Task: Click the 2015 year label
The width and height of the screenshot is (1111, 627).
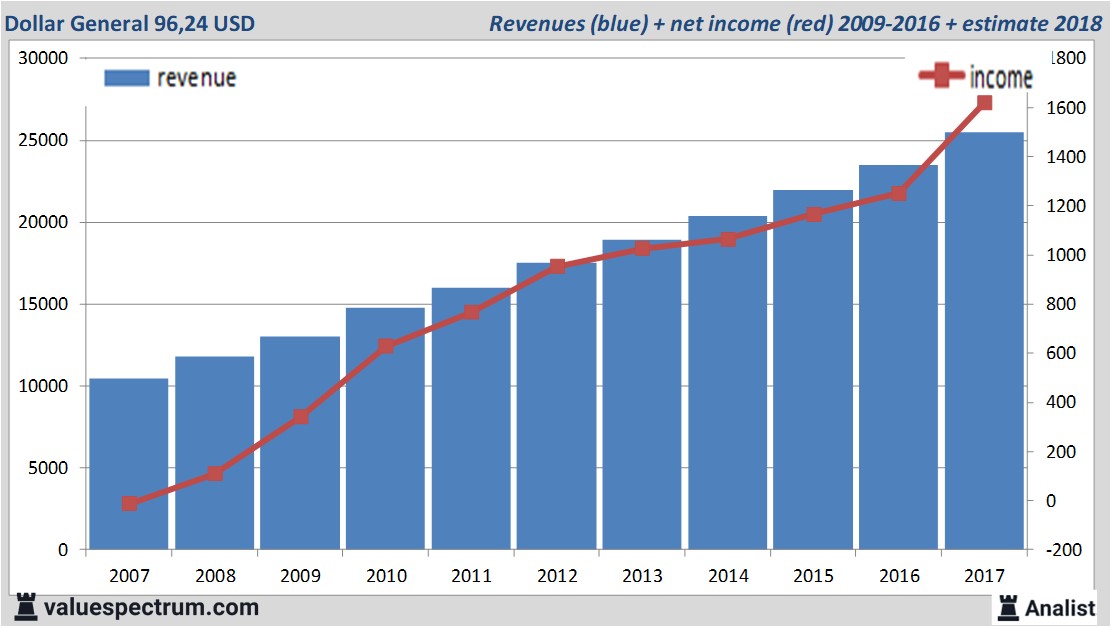Action: [x=813, y=575]
